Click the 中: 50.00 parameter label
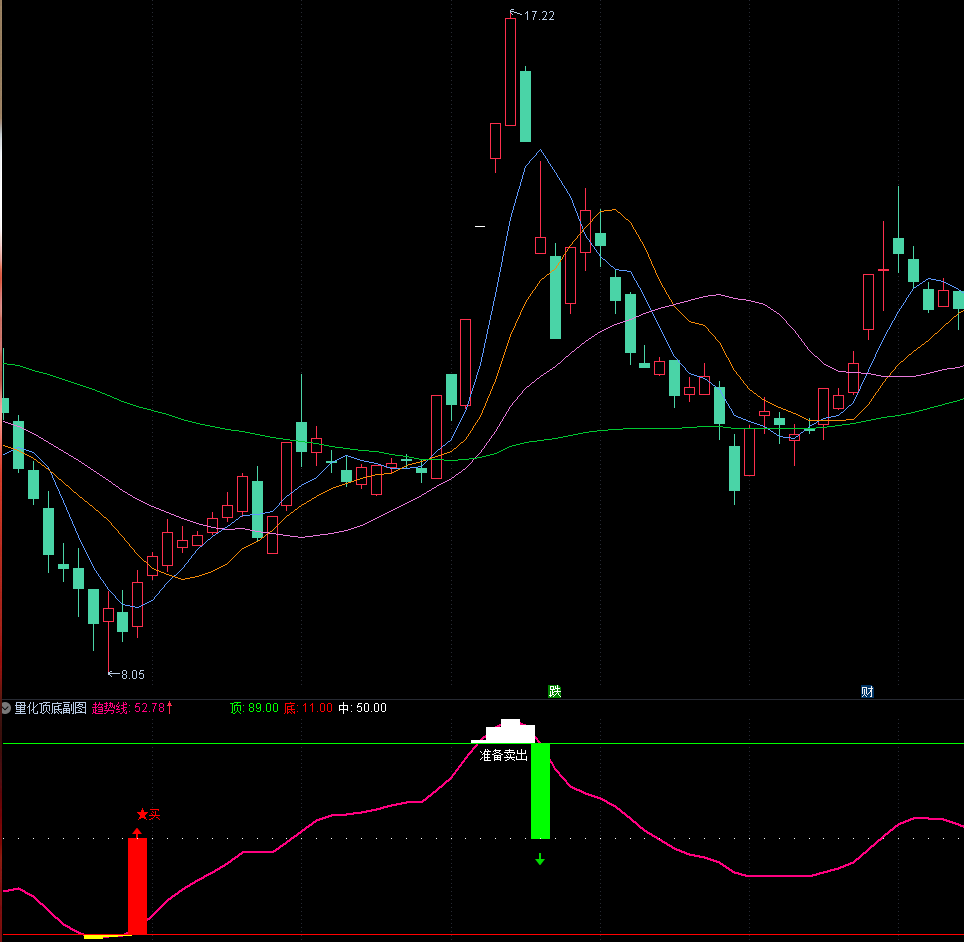This screenshot has height=942, width=964. coord(362,708)
